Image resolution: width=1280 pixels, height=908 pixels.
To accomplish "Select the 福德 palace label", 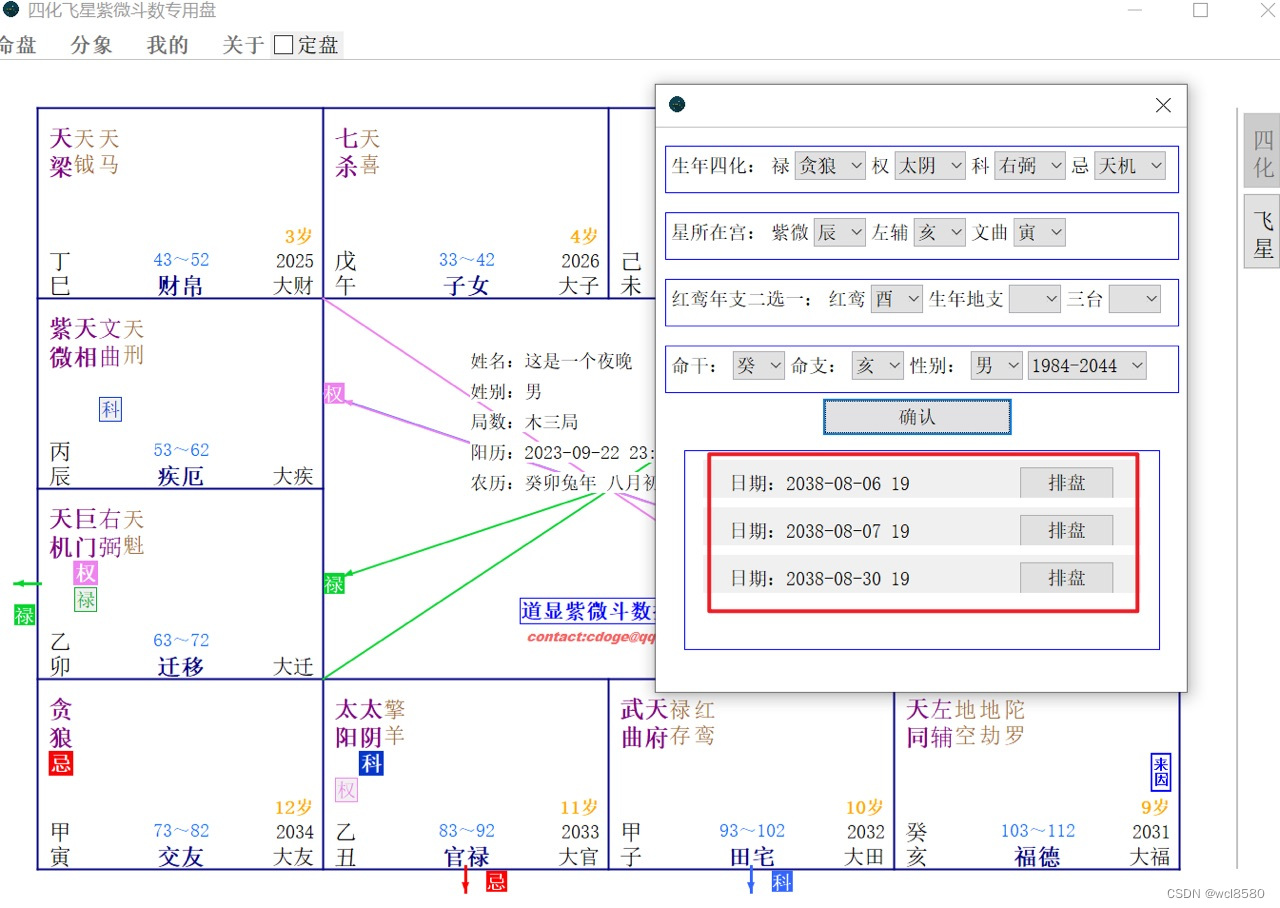I will tap(1037, 857).
